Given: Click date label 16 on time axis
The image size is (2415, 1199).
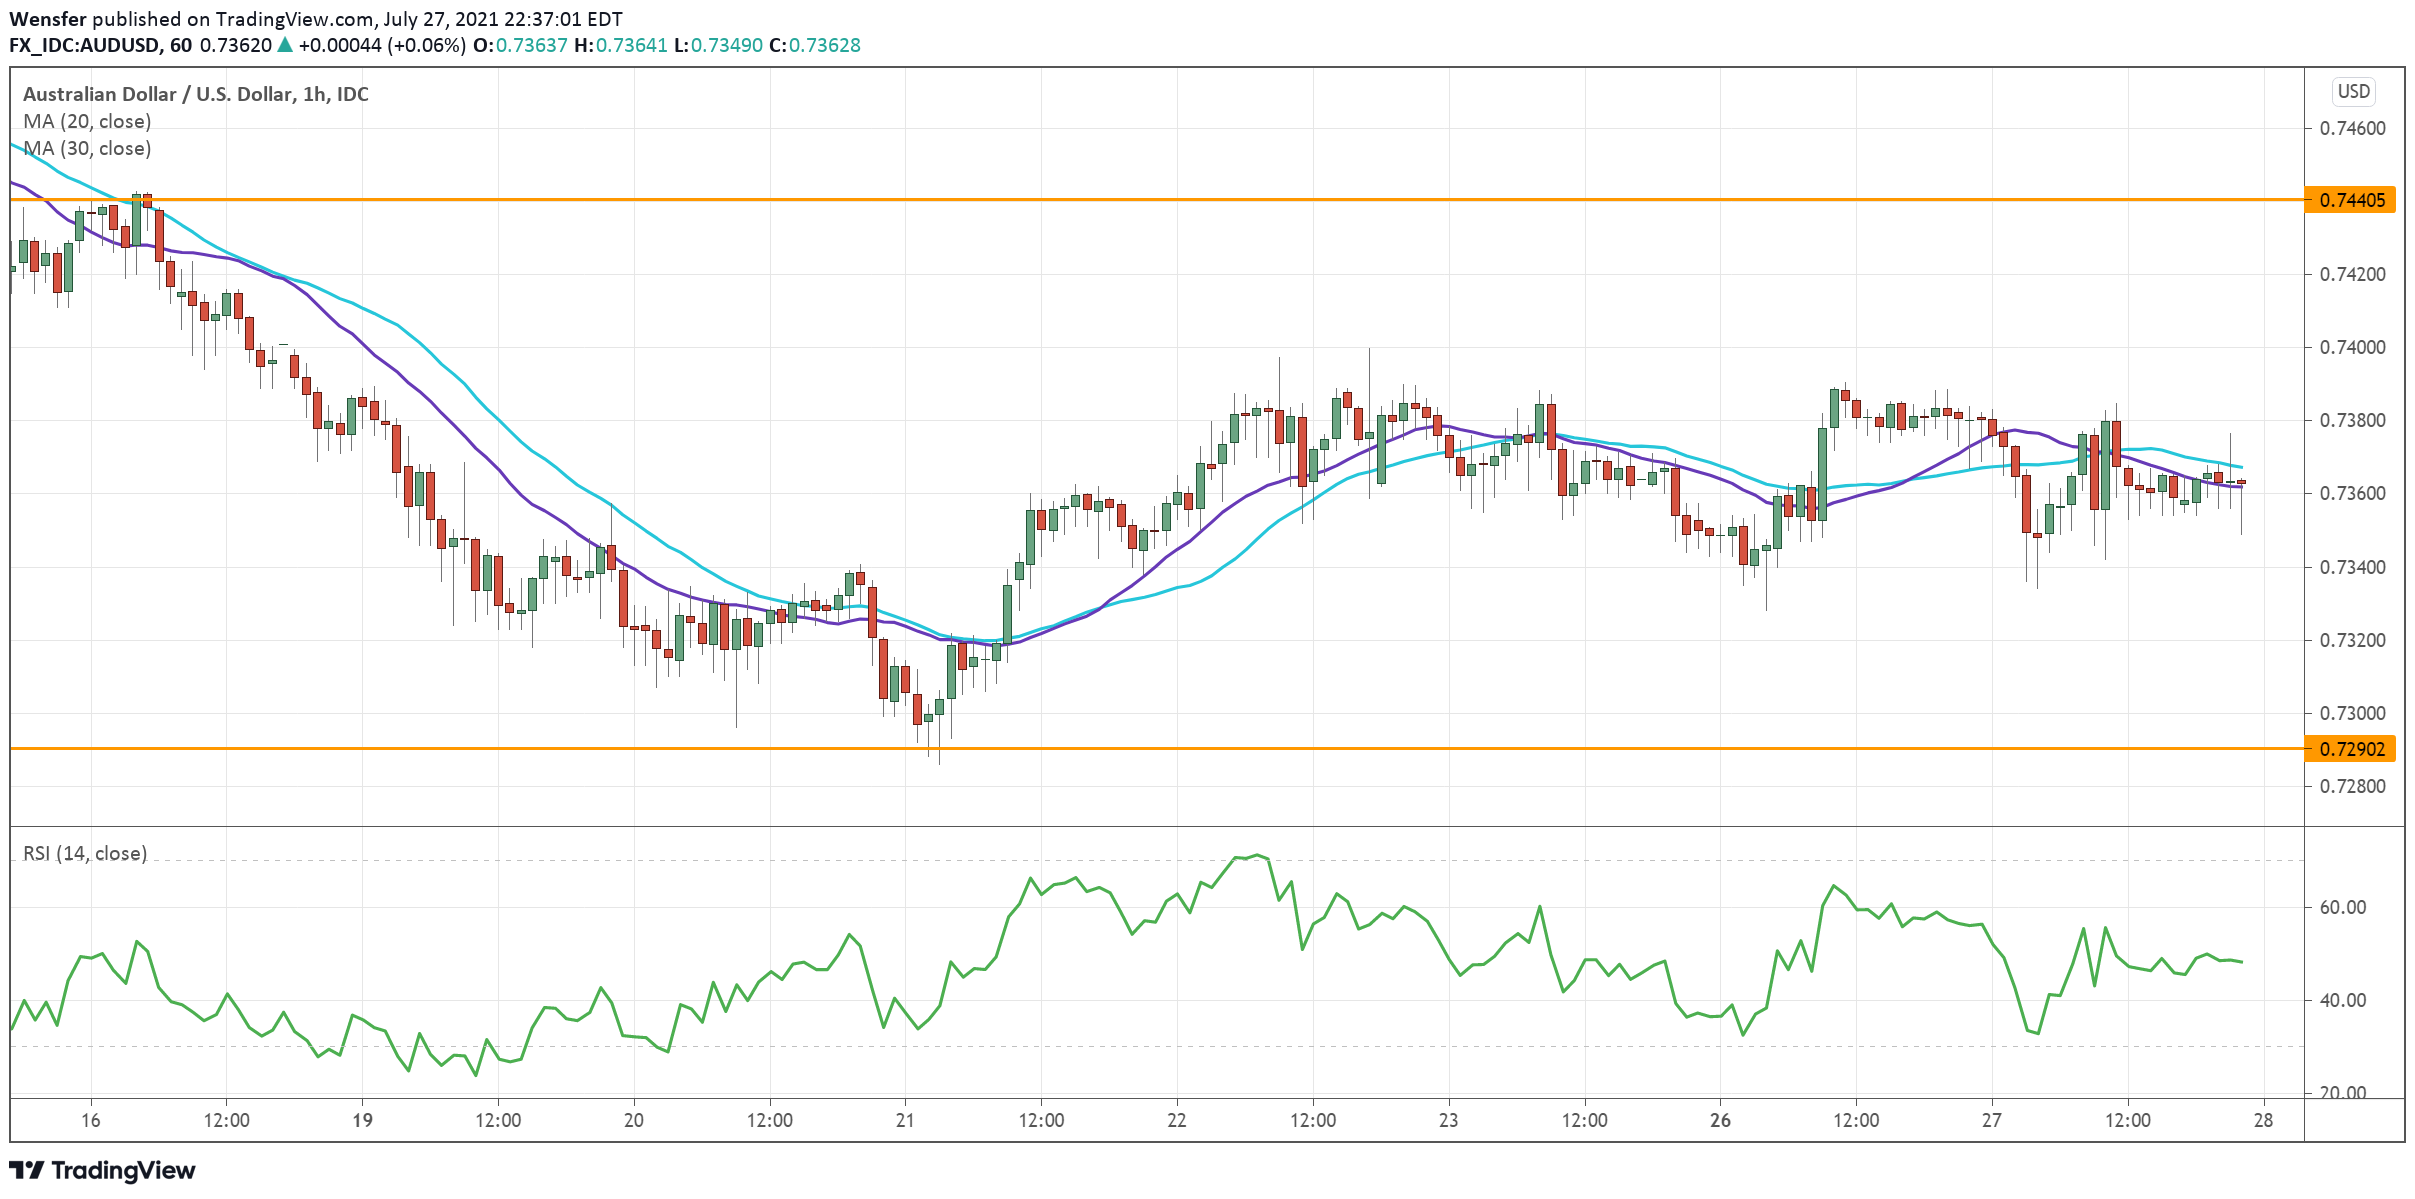Looking at the screenshot, I should click(x=91, y=1120).
